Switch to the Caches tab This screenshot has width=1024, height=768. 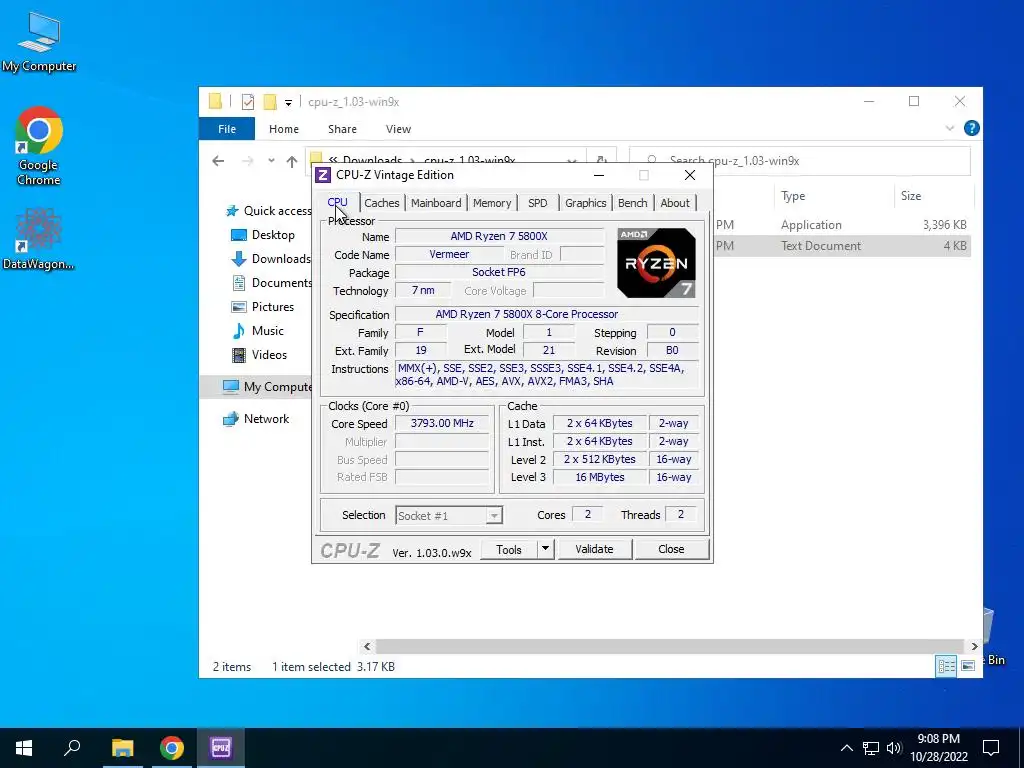click(381, 203)
